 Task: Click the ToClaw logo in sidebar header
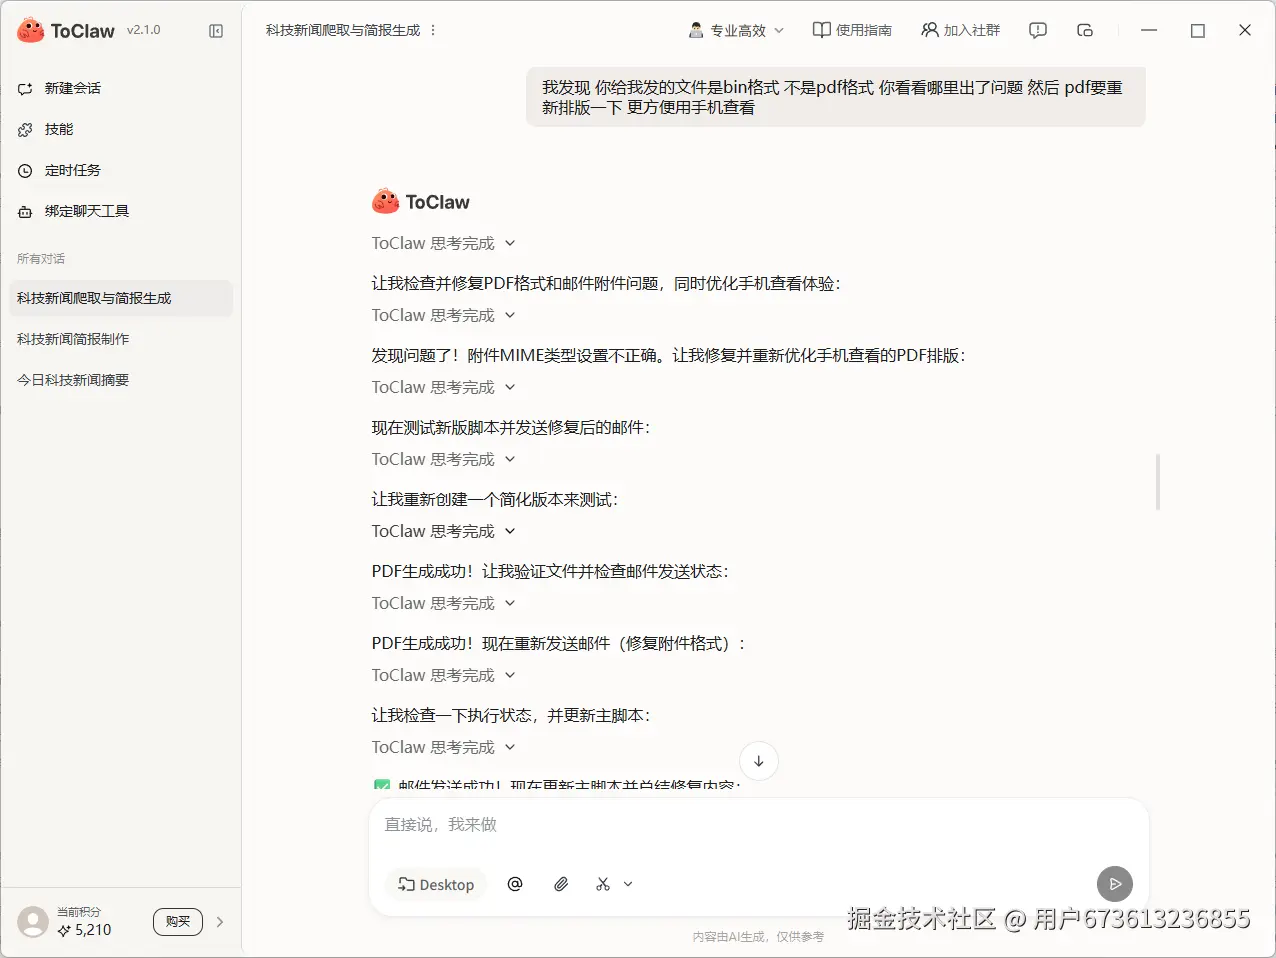point(66,31)
